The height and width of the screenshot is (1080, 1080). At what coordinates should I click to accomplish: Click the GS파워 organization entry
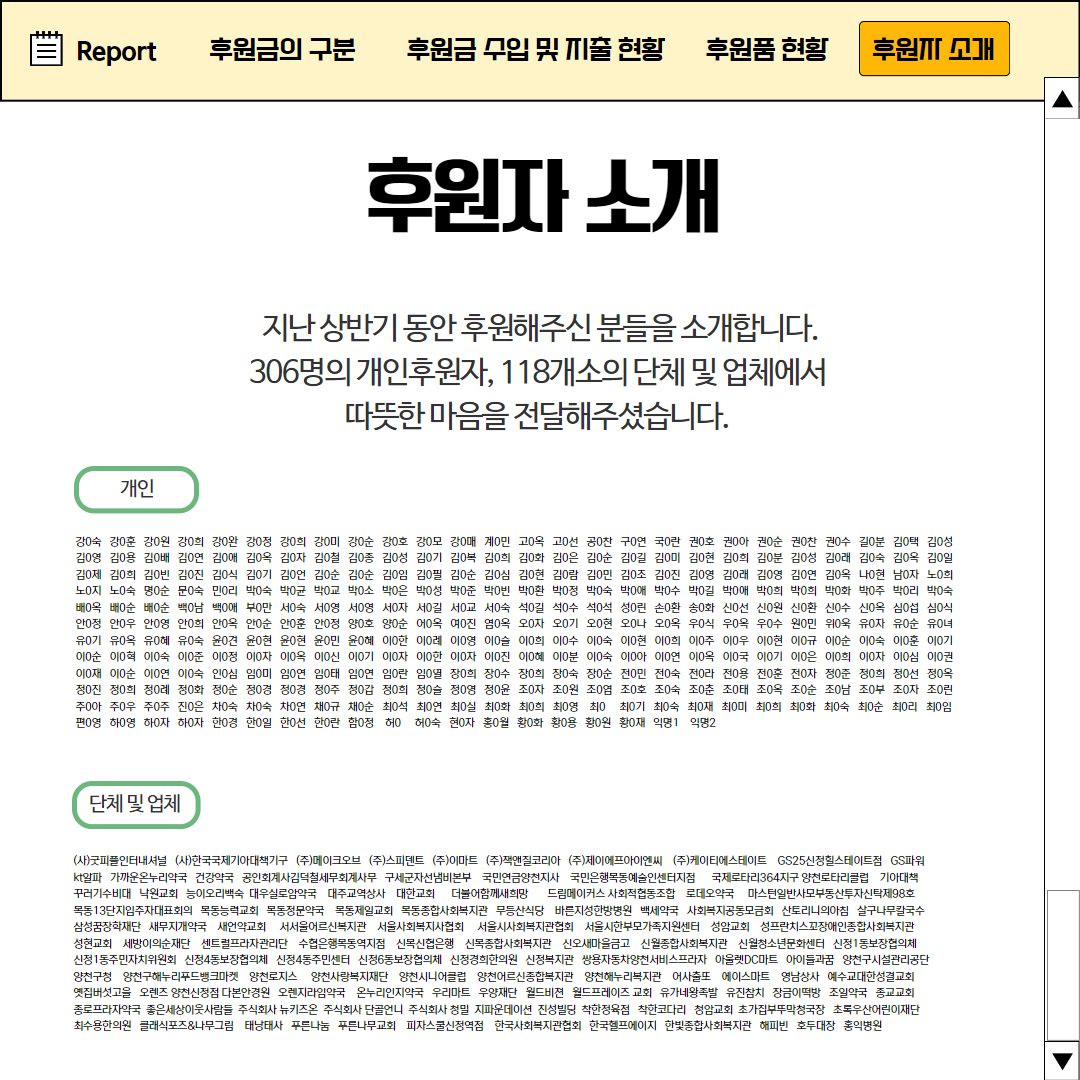coord(907,861)
